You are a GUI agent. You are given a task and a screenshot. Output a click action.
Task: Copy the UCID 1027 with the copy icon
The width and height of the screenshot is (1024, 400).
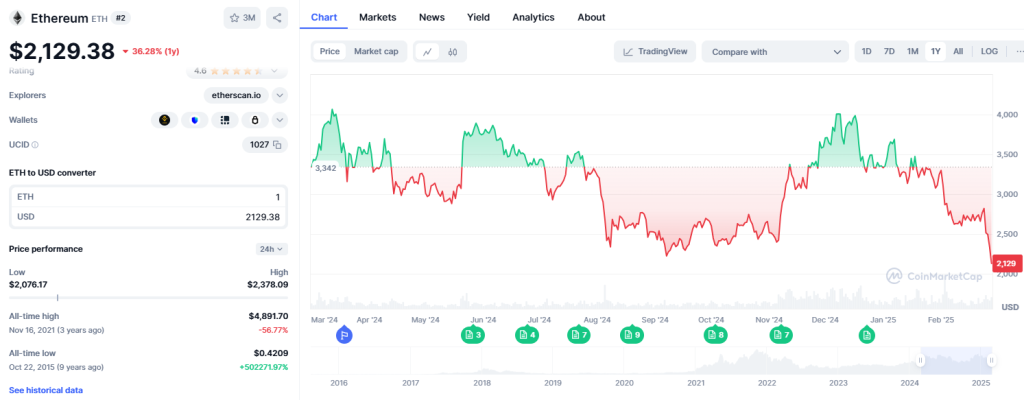(278, 145)
